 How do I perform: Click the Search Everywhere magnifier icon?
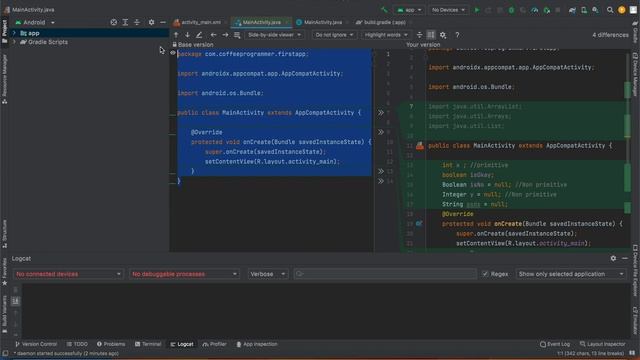[610, 10]
